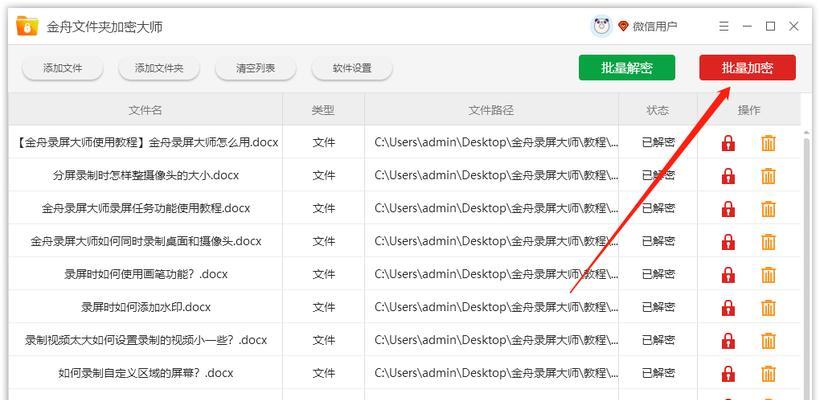Click the VIP diamond icon beside 微信用户
Viewport: 820px width, 400px height.
coord(623,26)
